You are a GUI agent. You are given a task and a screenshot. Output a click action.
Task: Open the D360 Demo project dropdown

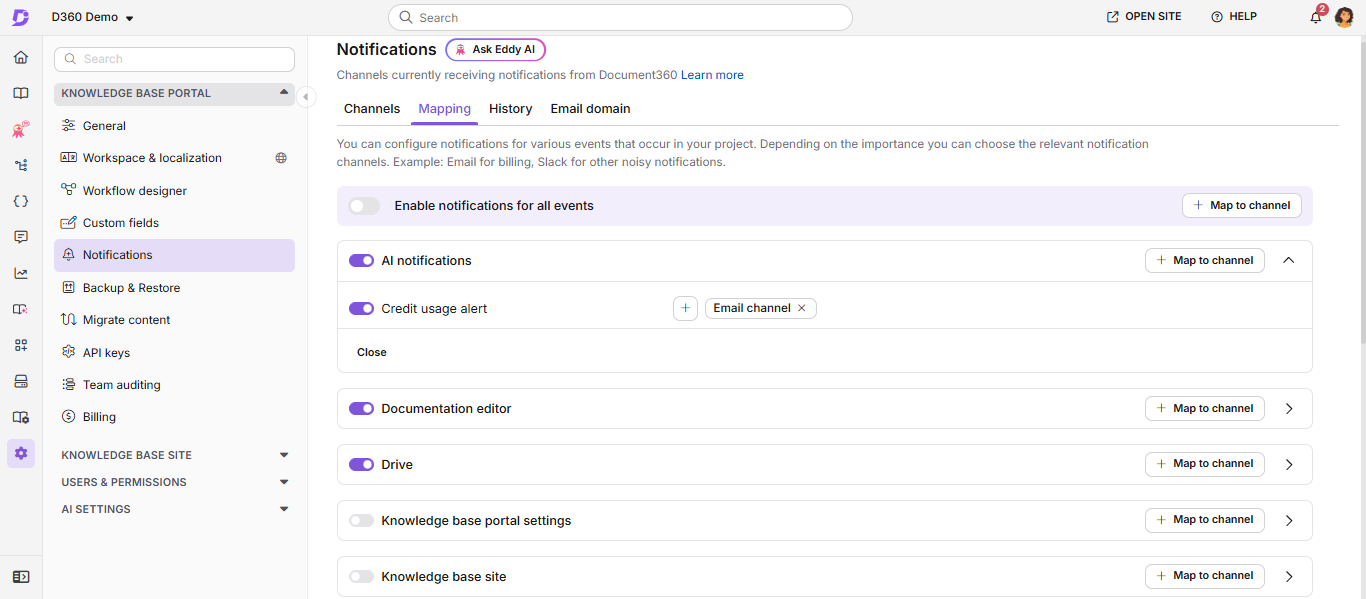[x=92, y=17]
